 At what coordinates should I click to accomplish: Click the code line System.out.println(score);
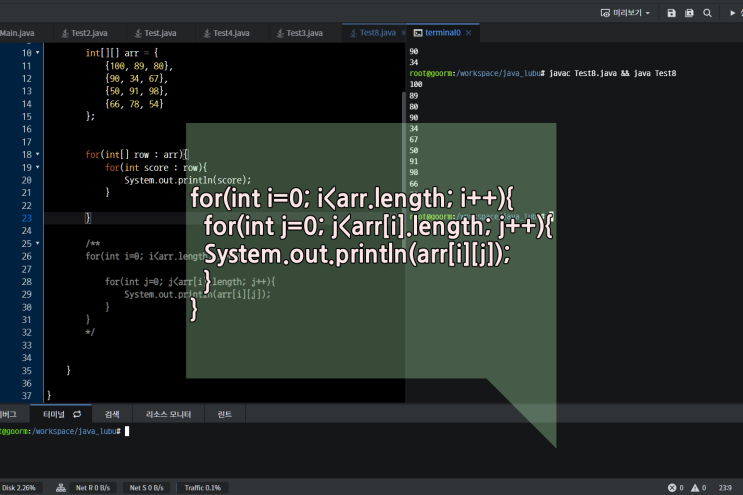[x=188, y=180]
